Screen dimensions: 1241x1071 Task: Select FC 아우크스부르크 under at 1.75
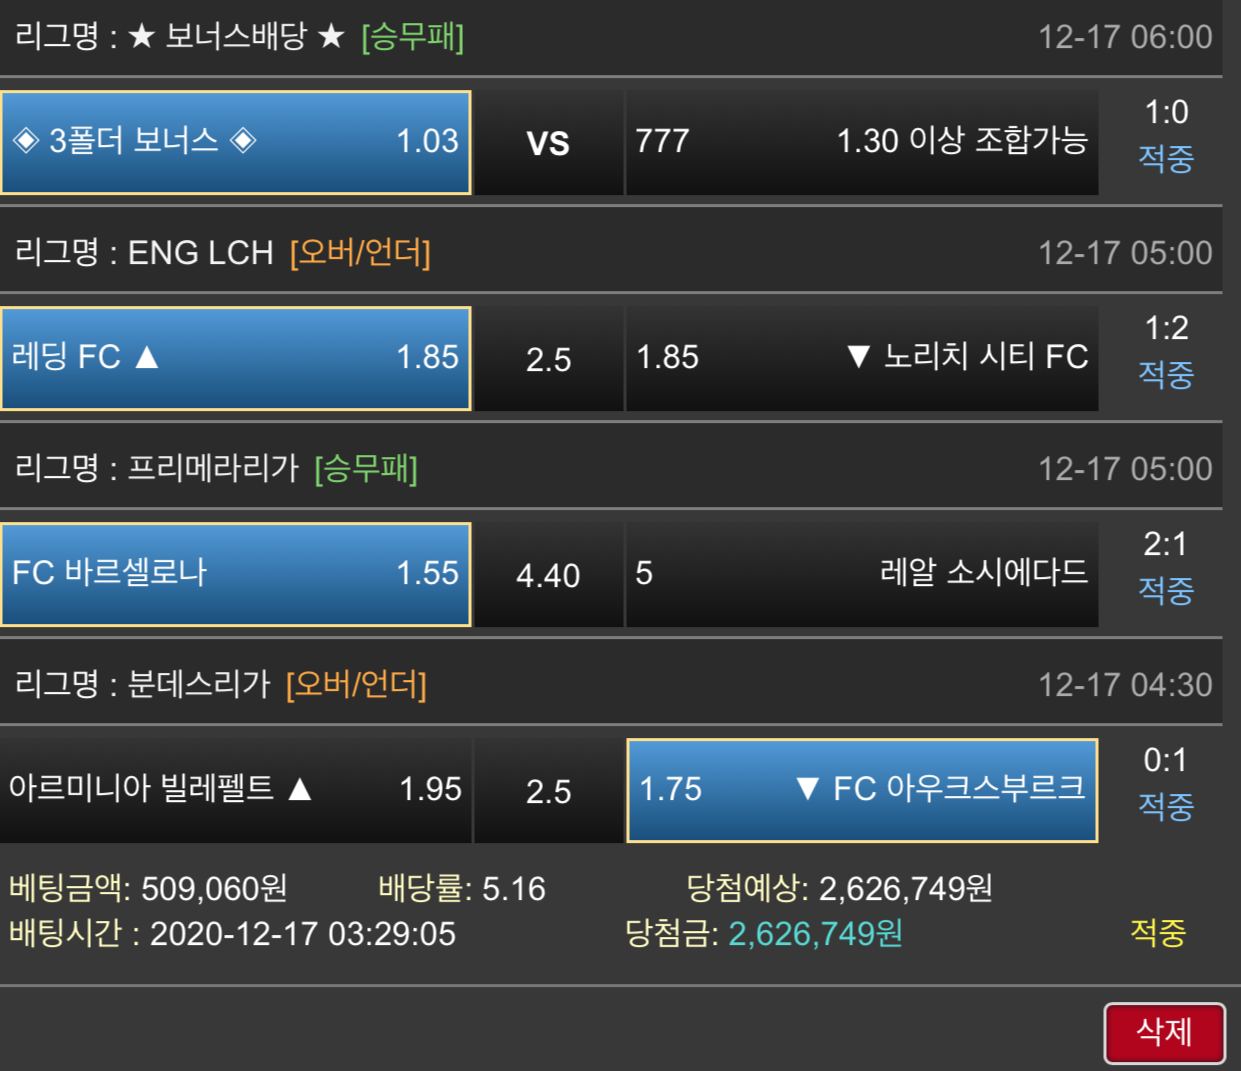click(862, 790)
